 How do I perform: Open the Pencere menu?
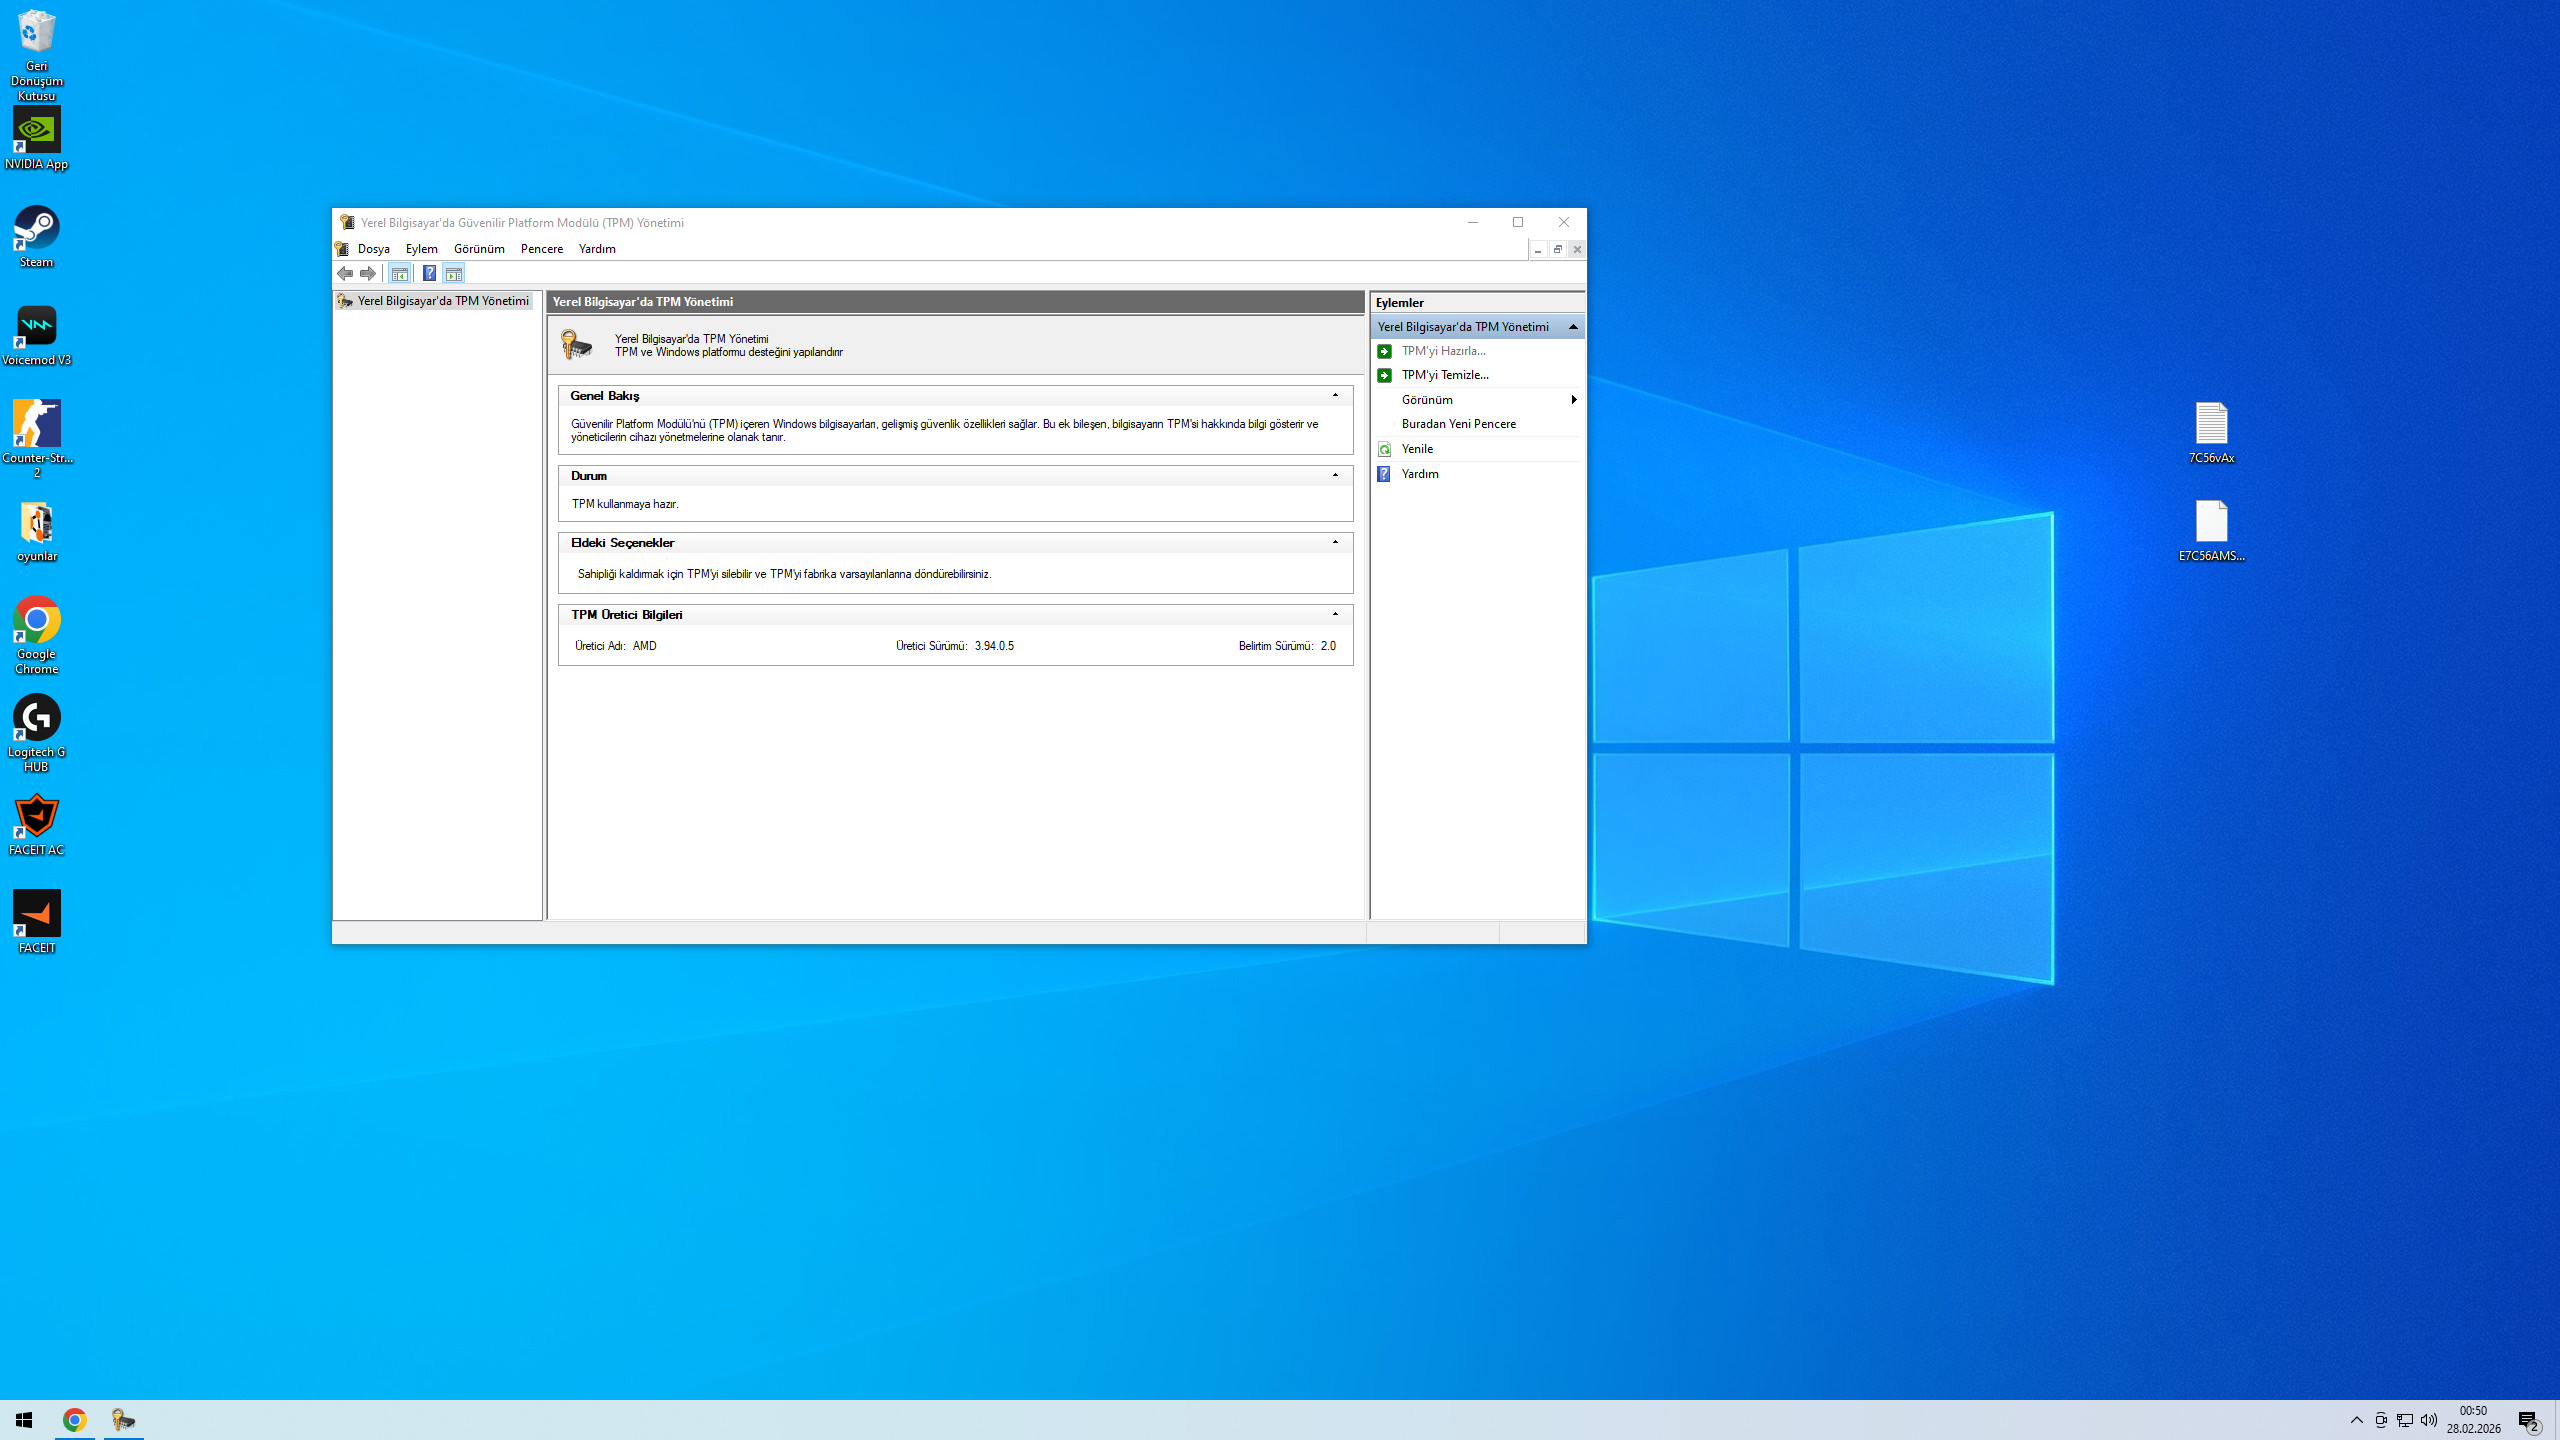pos(542,249)
